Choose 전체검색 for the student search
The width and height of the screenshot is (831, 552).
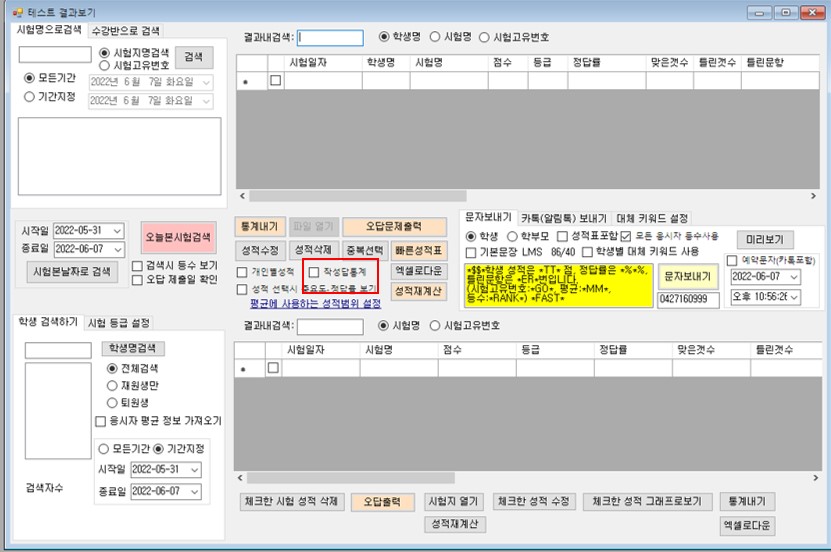point(112,368)
